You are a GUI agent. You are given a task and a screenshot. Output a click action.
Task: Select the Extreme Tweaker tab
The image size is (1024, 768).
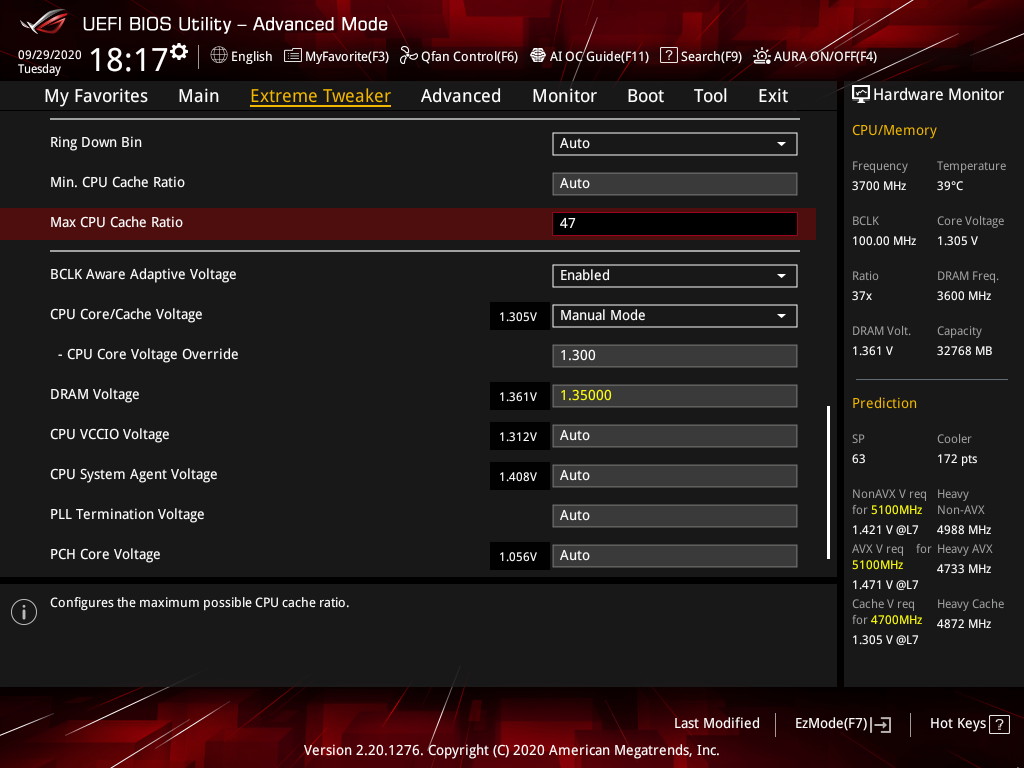321,96
